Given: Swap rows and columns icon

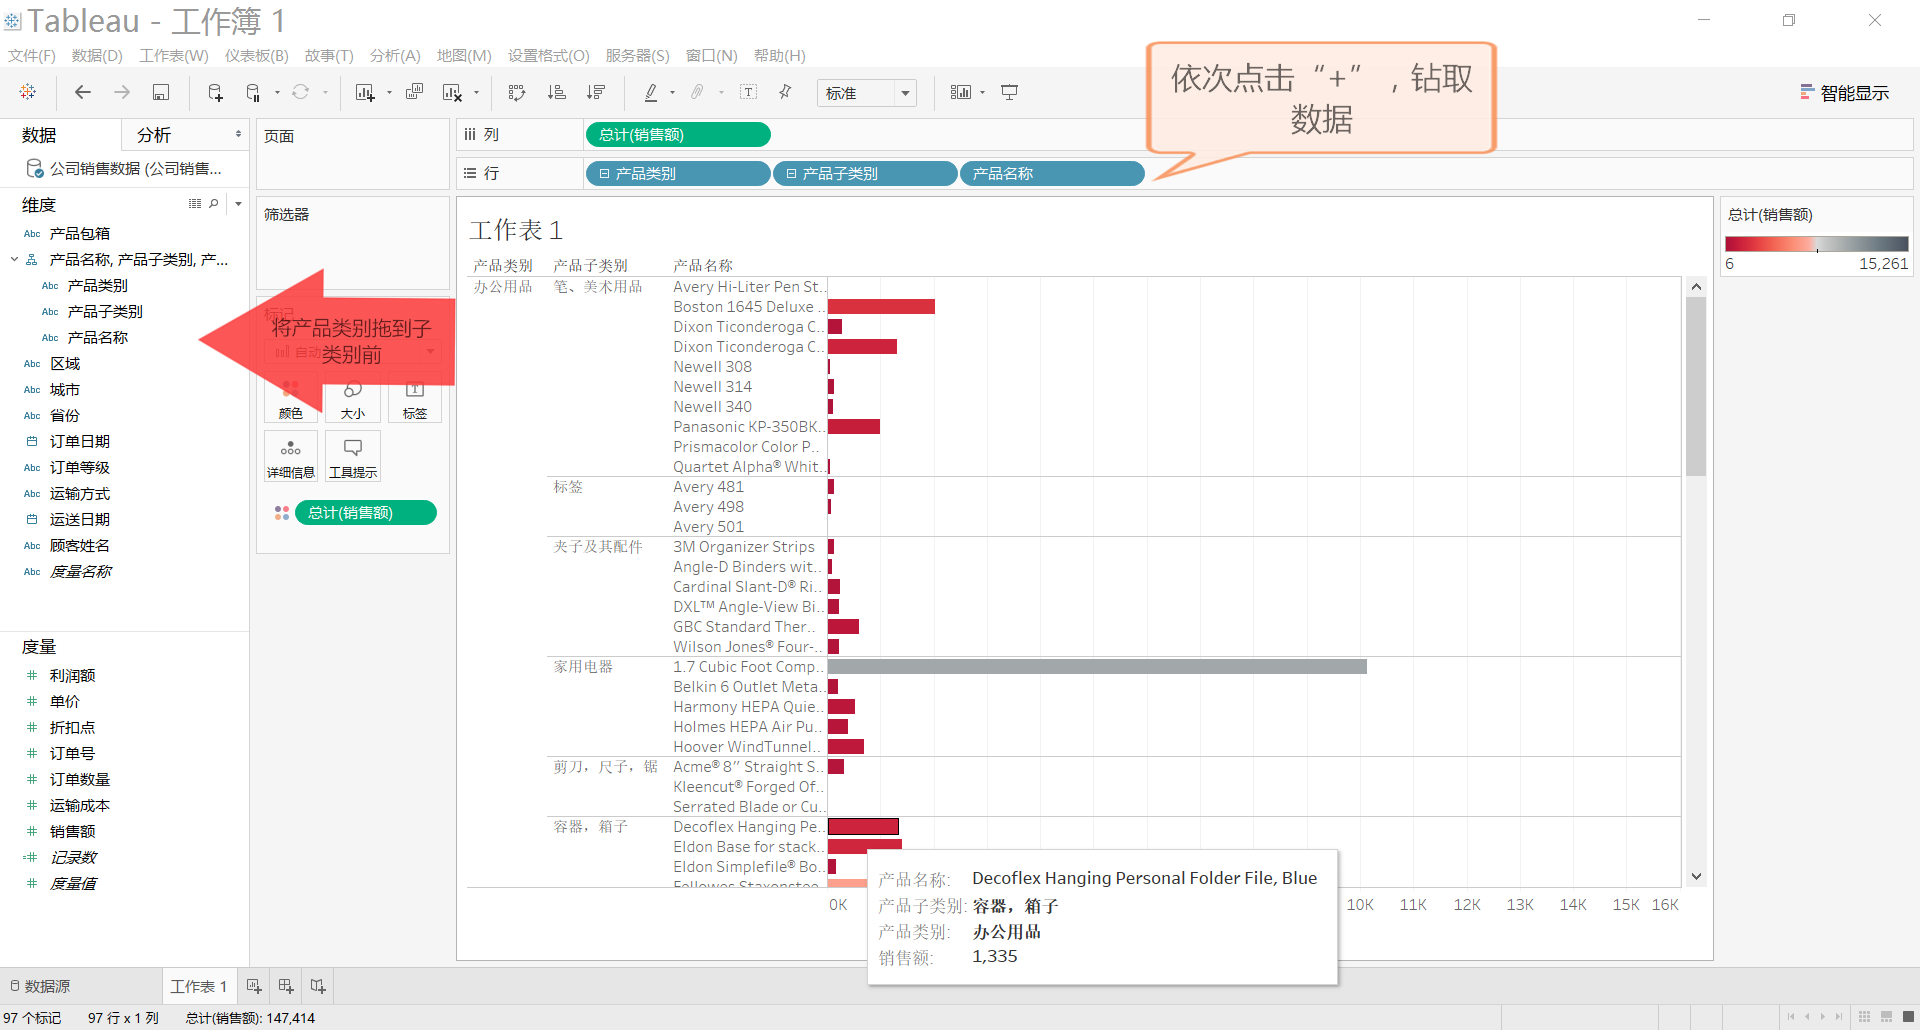Looking at the screenshot, I should coord(517,92).
